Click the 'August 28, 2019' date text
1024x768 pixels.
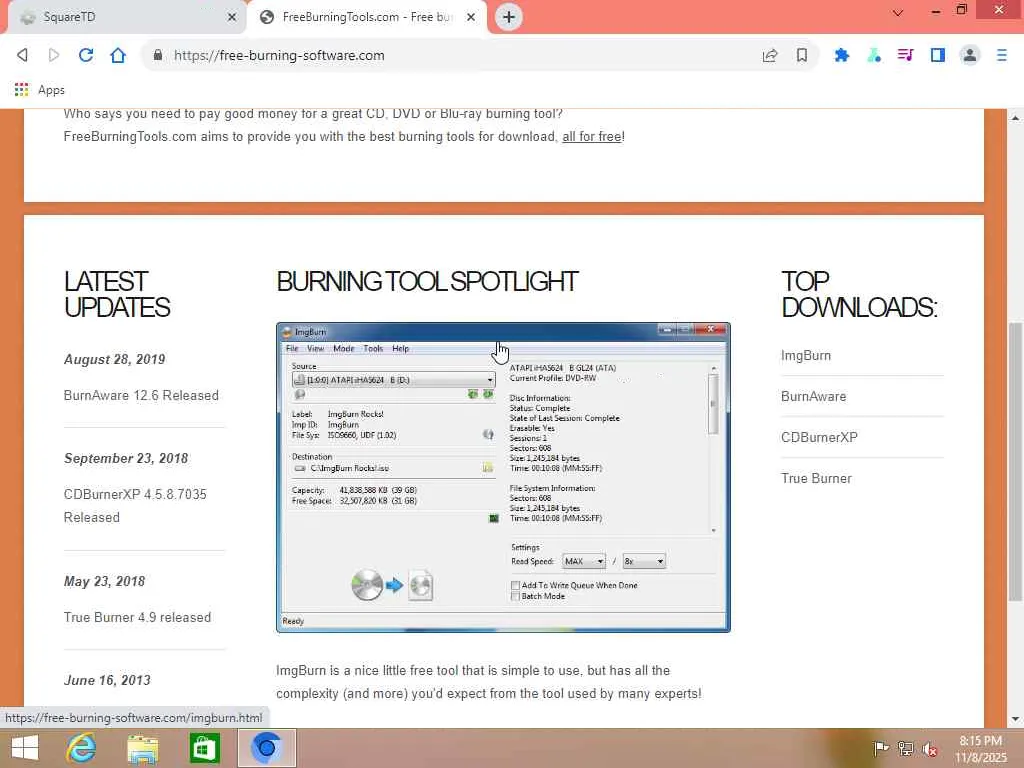(114, 359)
